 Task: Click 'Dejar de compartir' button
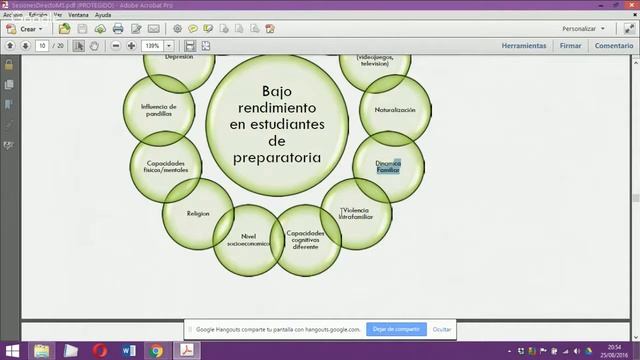tap(396, 329)
